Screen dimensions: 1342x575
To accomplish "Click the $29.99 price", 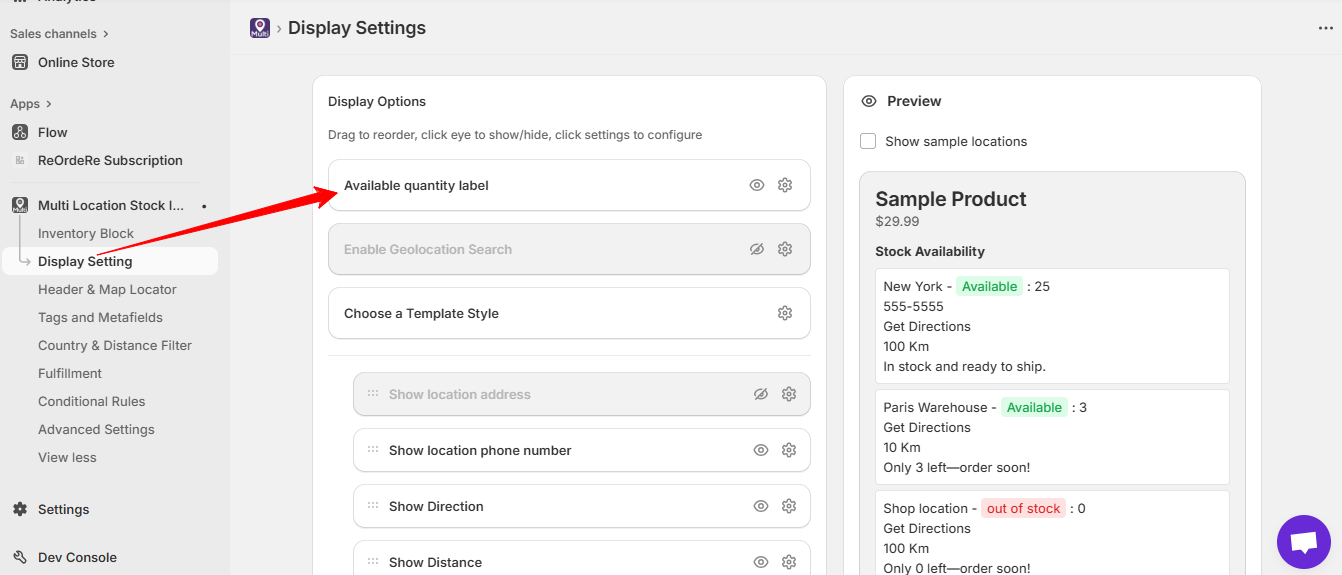I will [897, 221].
